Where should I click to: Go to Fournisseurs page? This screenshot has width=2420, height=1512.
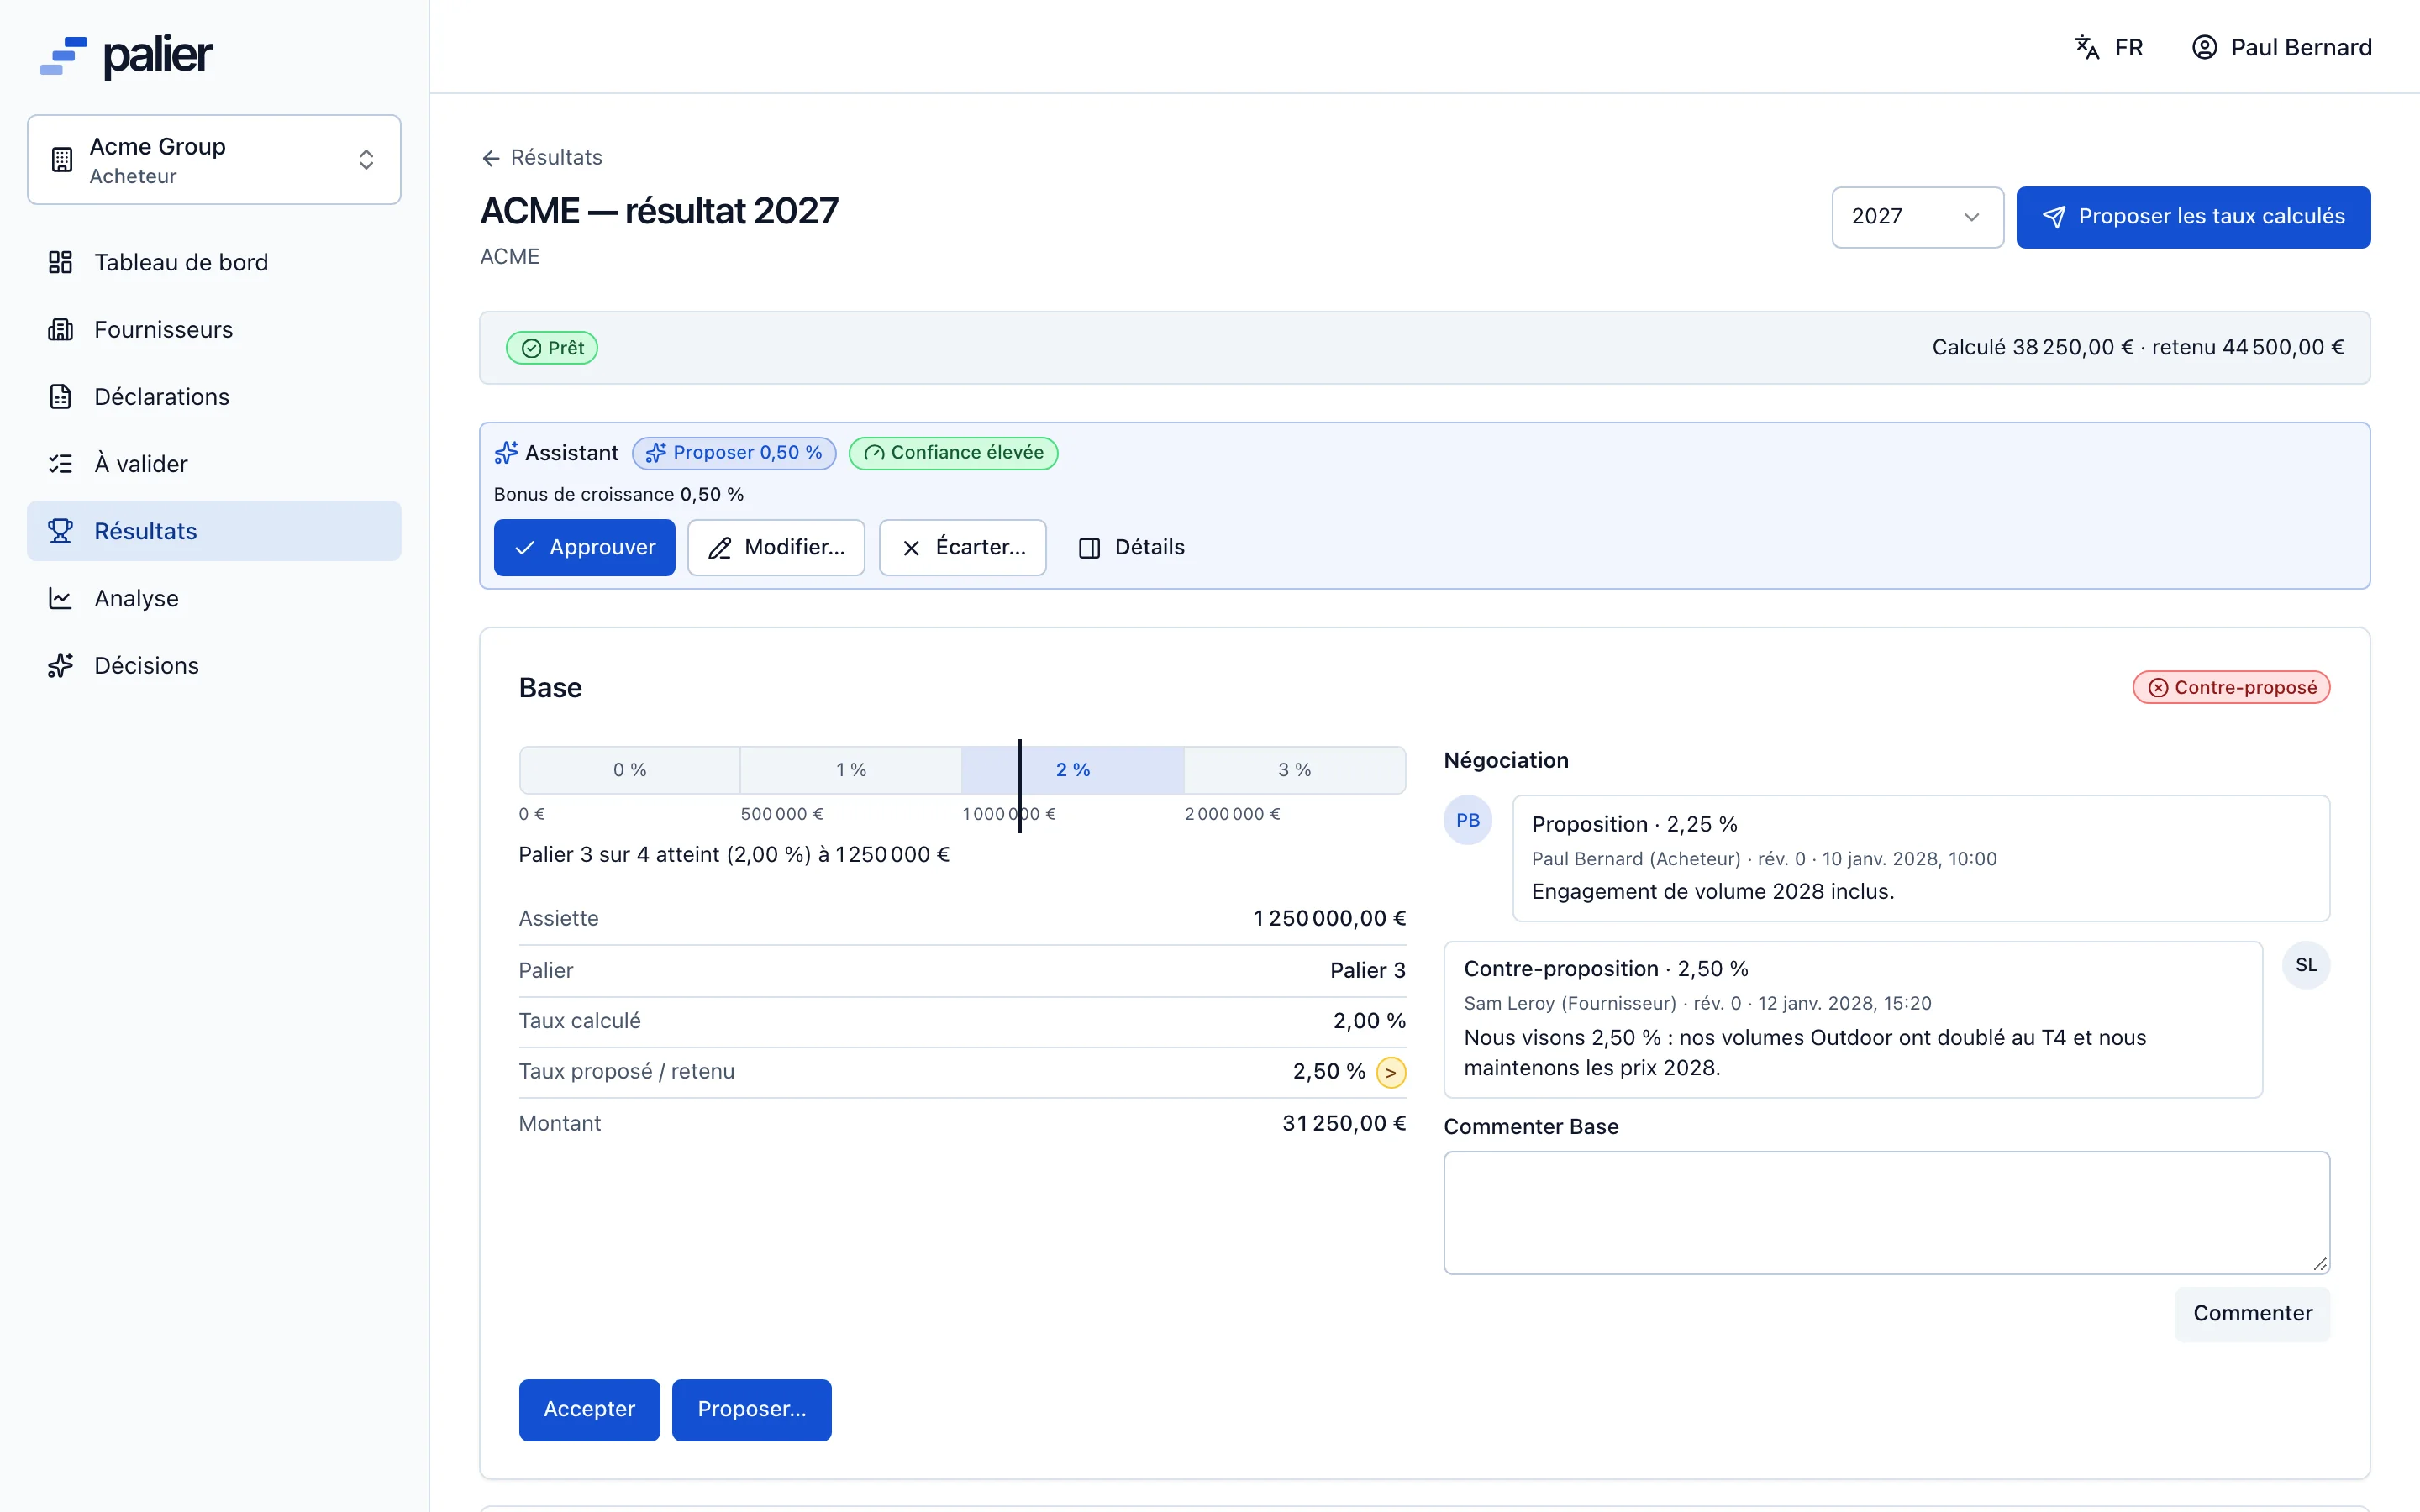click(x=214, y=329)
